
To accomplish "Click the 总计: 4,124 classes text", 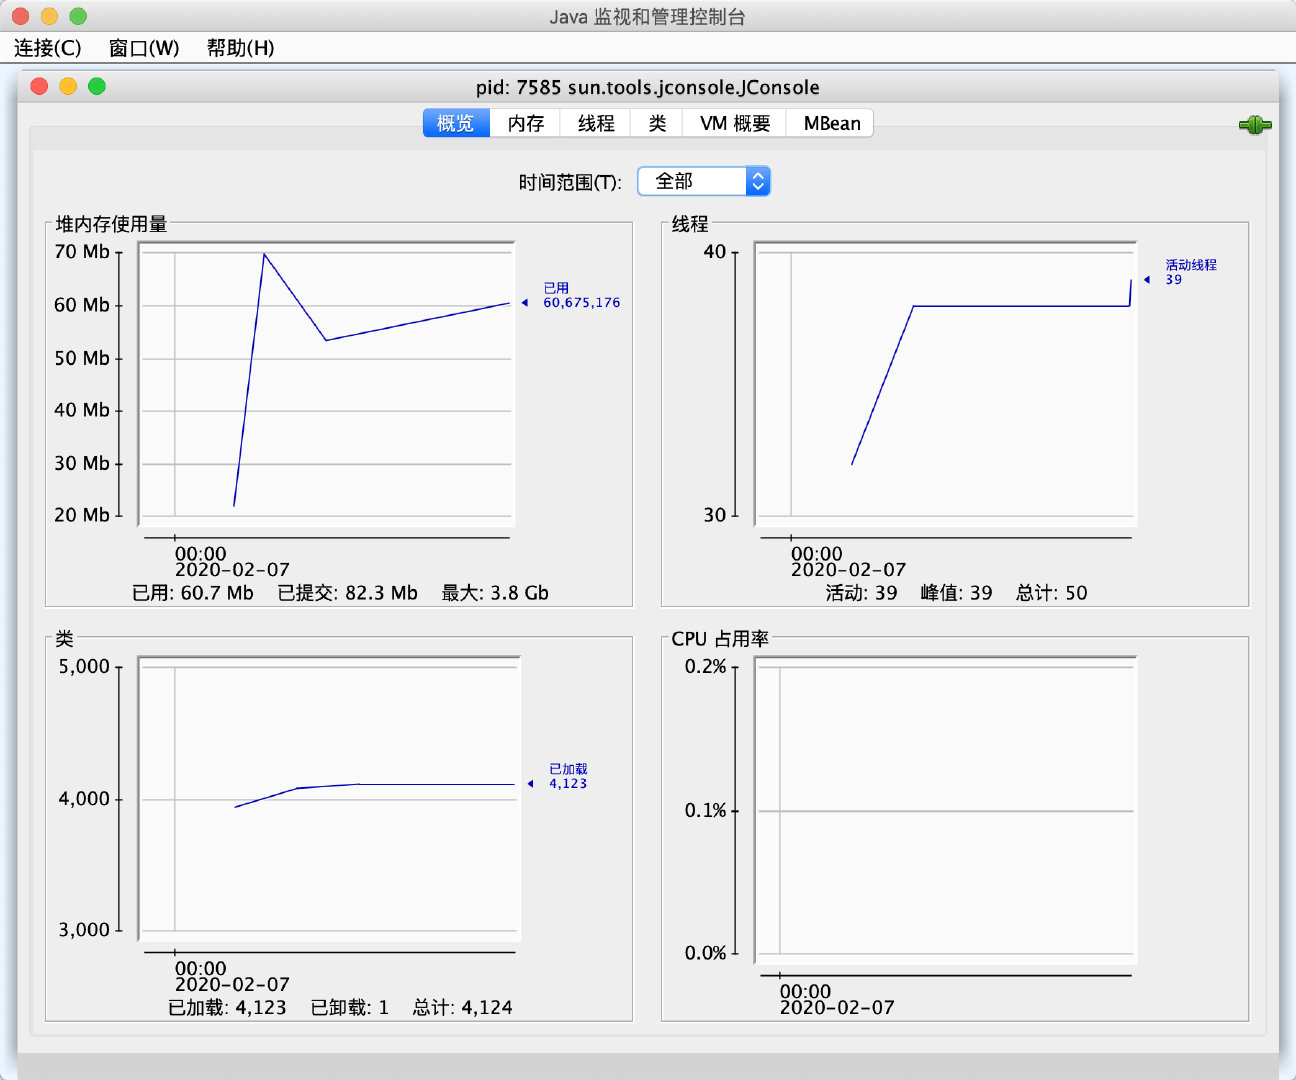I will coord(462,1008).
